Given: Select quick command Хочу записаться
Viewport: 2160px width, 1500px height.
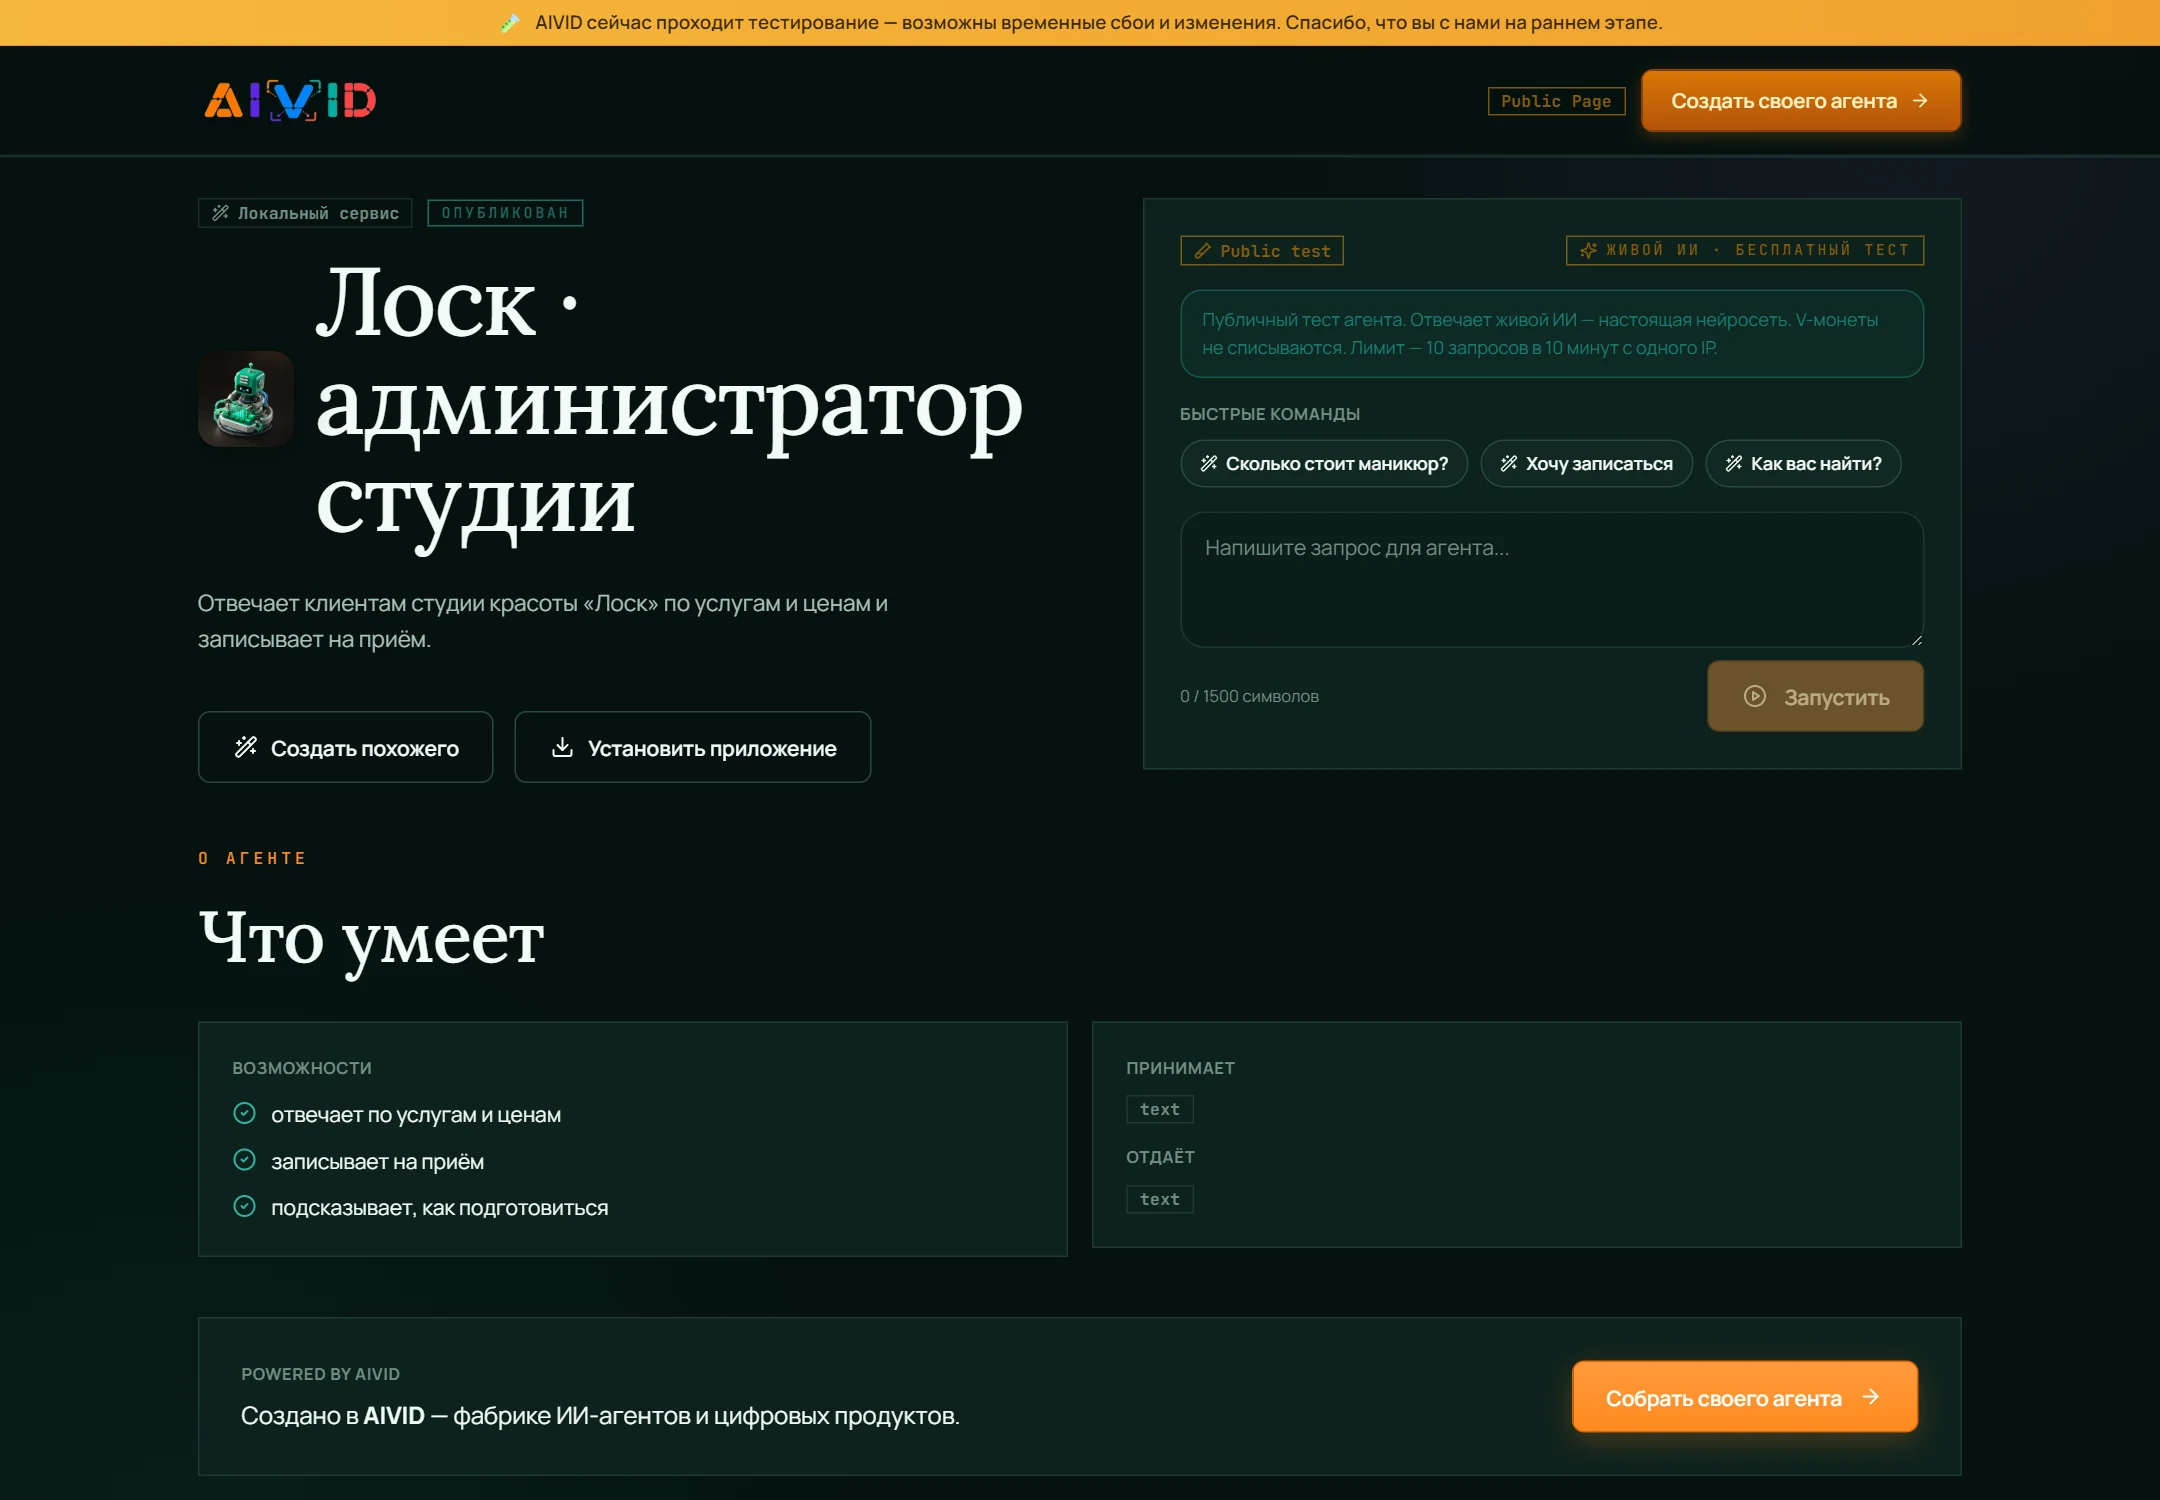Looking at the screenshot, I should click(1586, 464).
